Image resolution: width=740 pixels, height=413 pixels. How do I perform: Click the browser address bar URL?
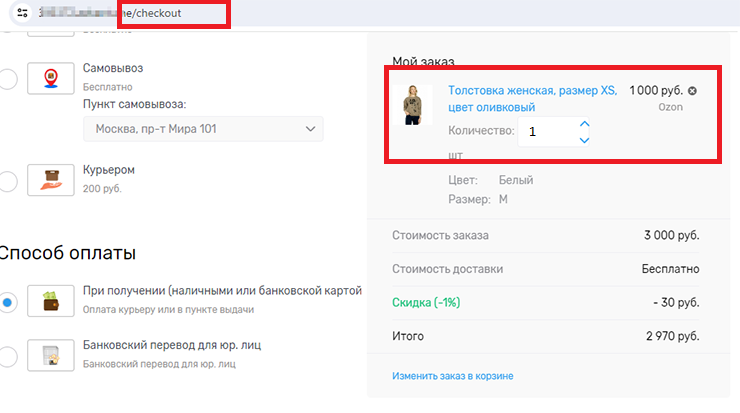(x=150, y=15)
